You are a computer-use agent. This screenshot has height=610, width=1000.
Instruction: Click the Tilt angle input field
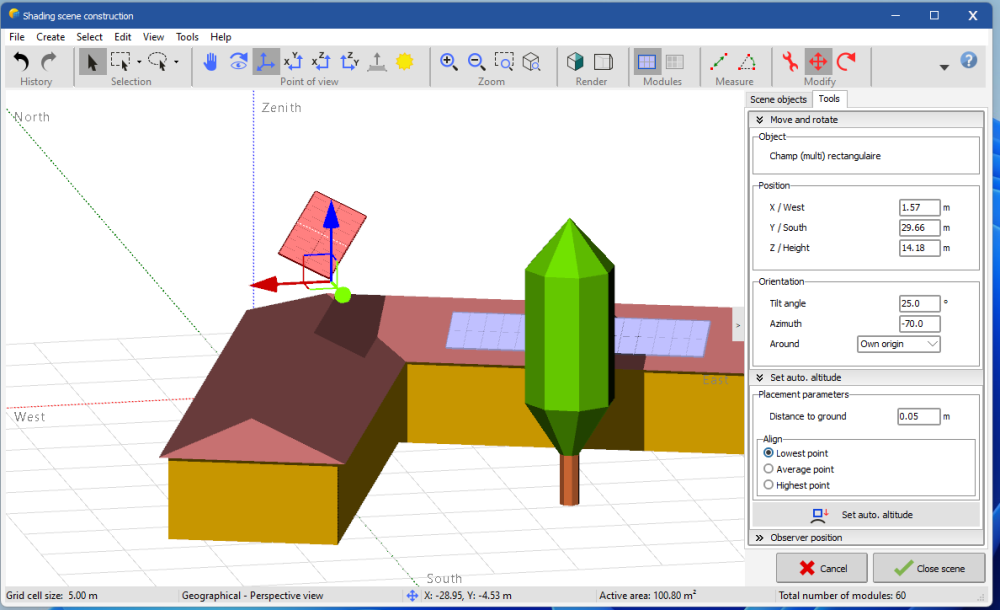(919, 304)
